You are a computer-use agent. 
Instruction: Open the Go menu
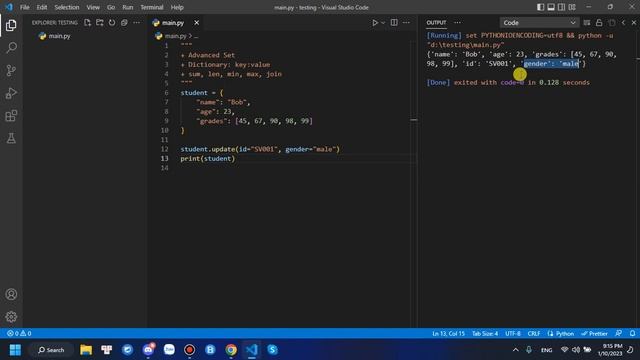pyautogui.click(x=111, y=7)
